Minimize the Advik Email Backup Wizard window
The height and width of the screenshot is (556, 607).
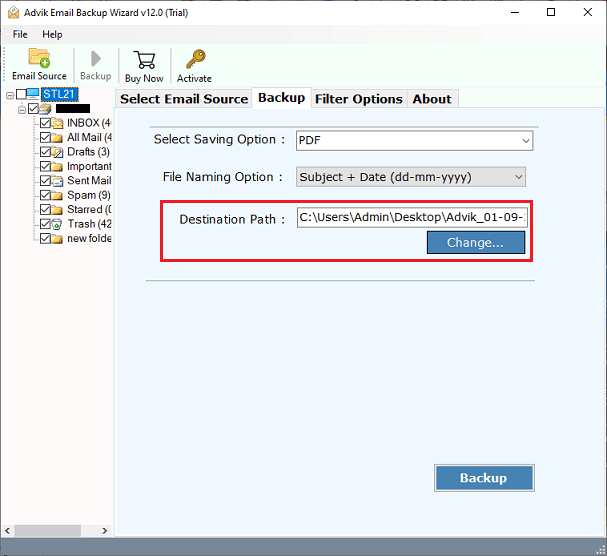click(515, 12)
